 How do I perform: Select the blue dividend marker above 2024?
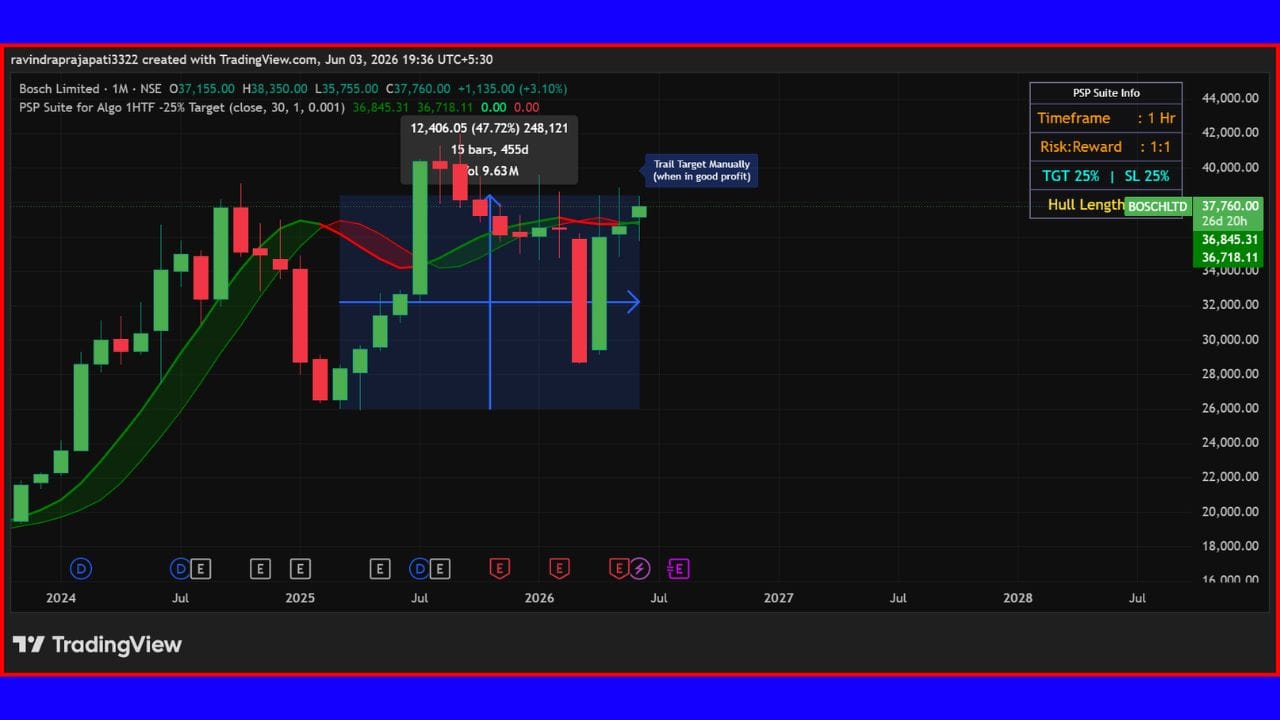pyautogui.click(x=81, y=569)
